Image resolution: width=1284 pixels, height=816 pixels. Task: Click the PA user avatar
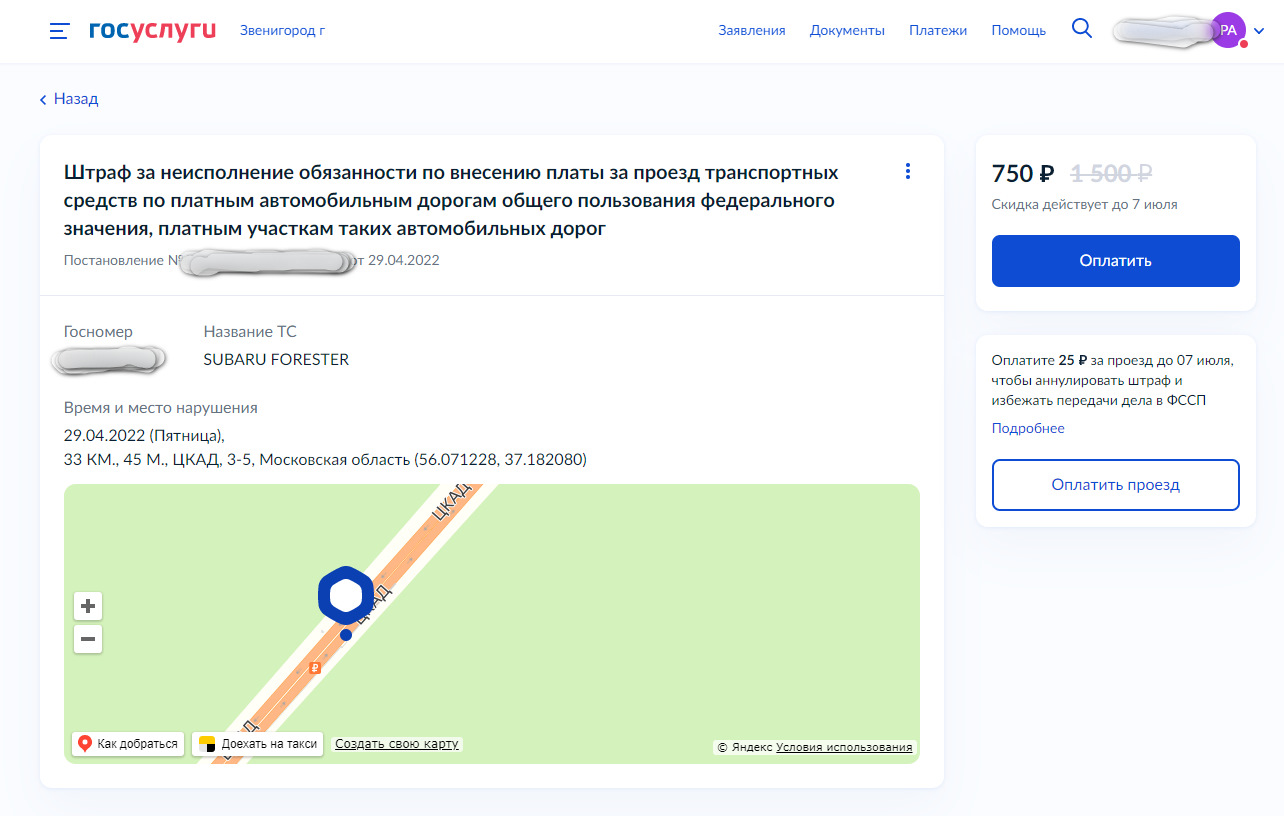(1229, 30)
